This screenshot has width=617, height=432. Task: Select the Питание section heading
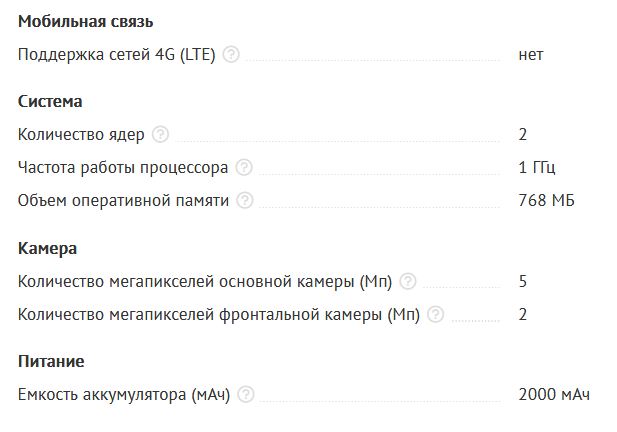coord(51,361)
